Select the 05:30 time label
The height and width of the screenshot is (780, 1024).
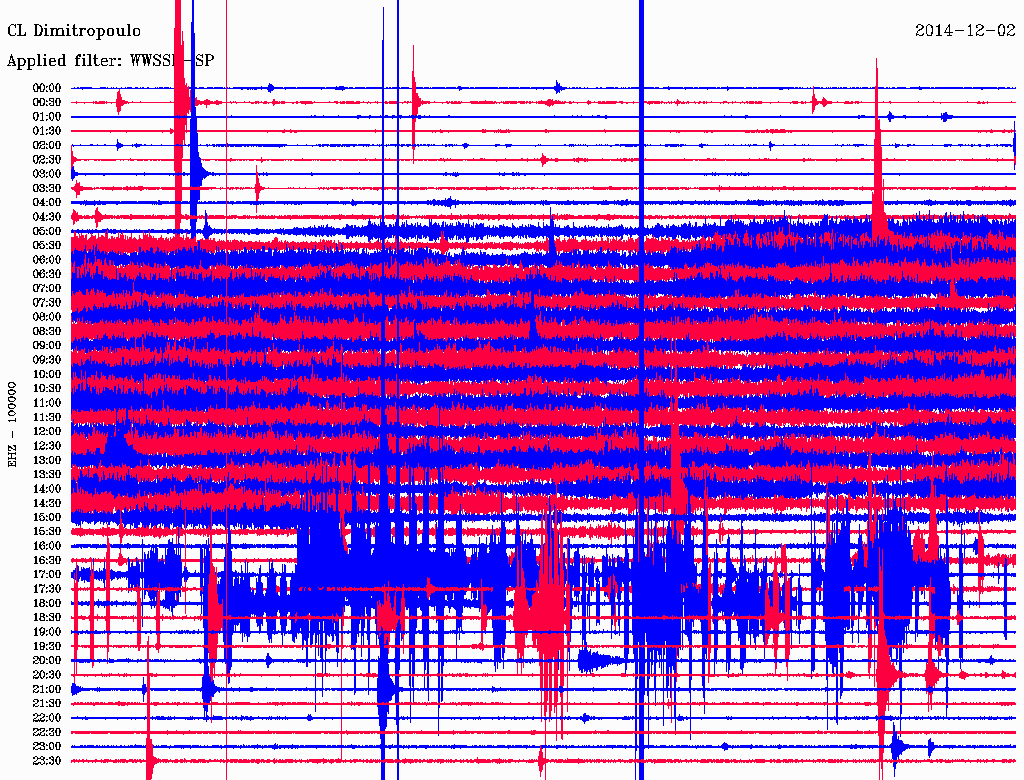click(47, 245)
